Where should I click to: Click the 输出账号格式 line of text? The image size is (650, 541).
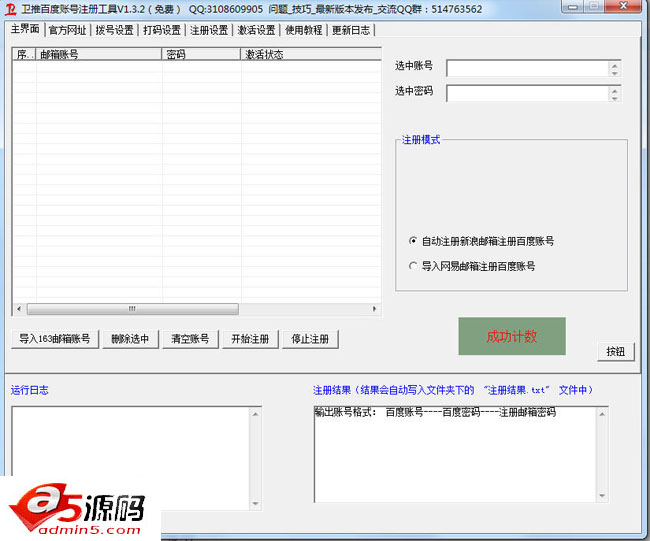[x=435, y=412]
